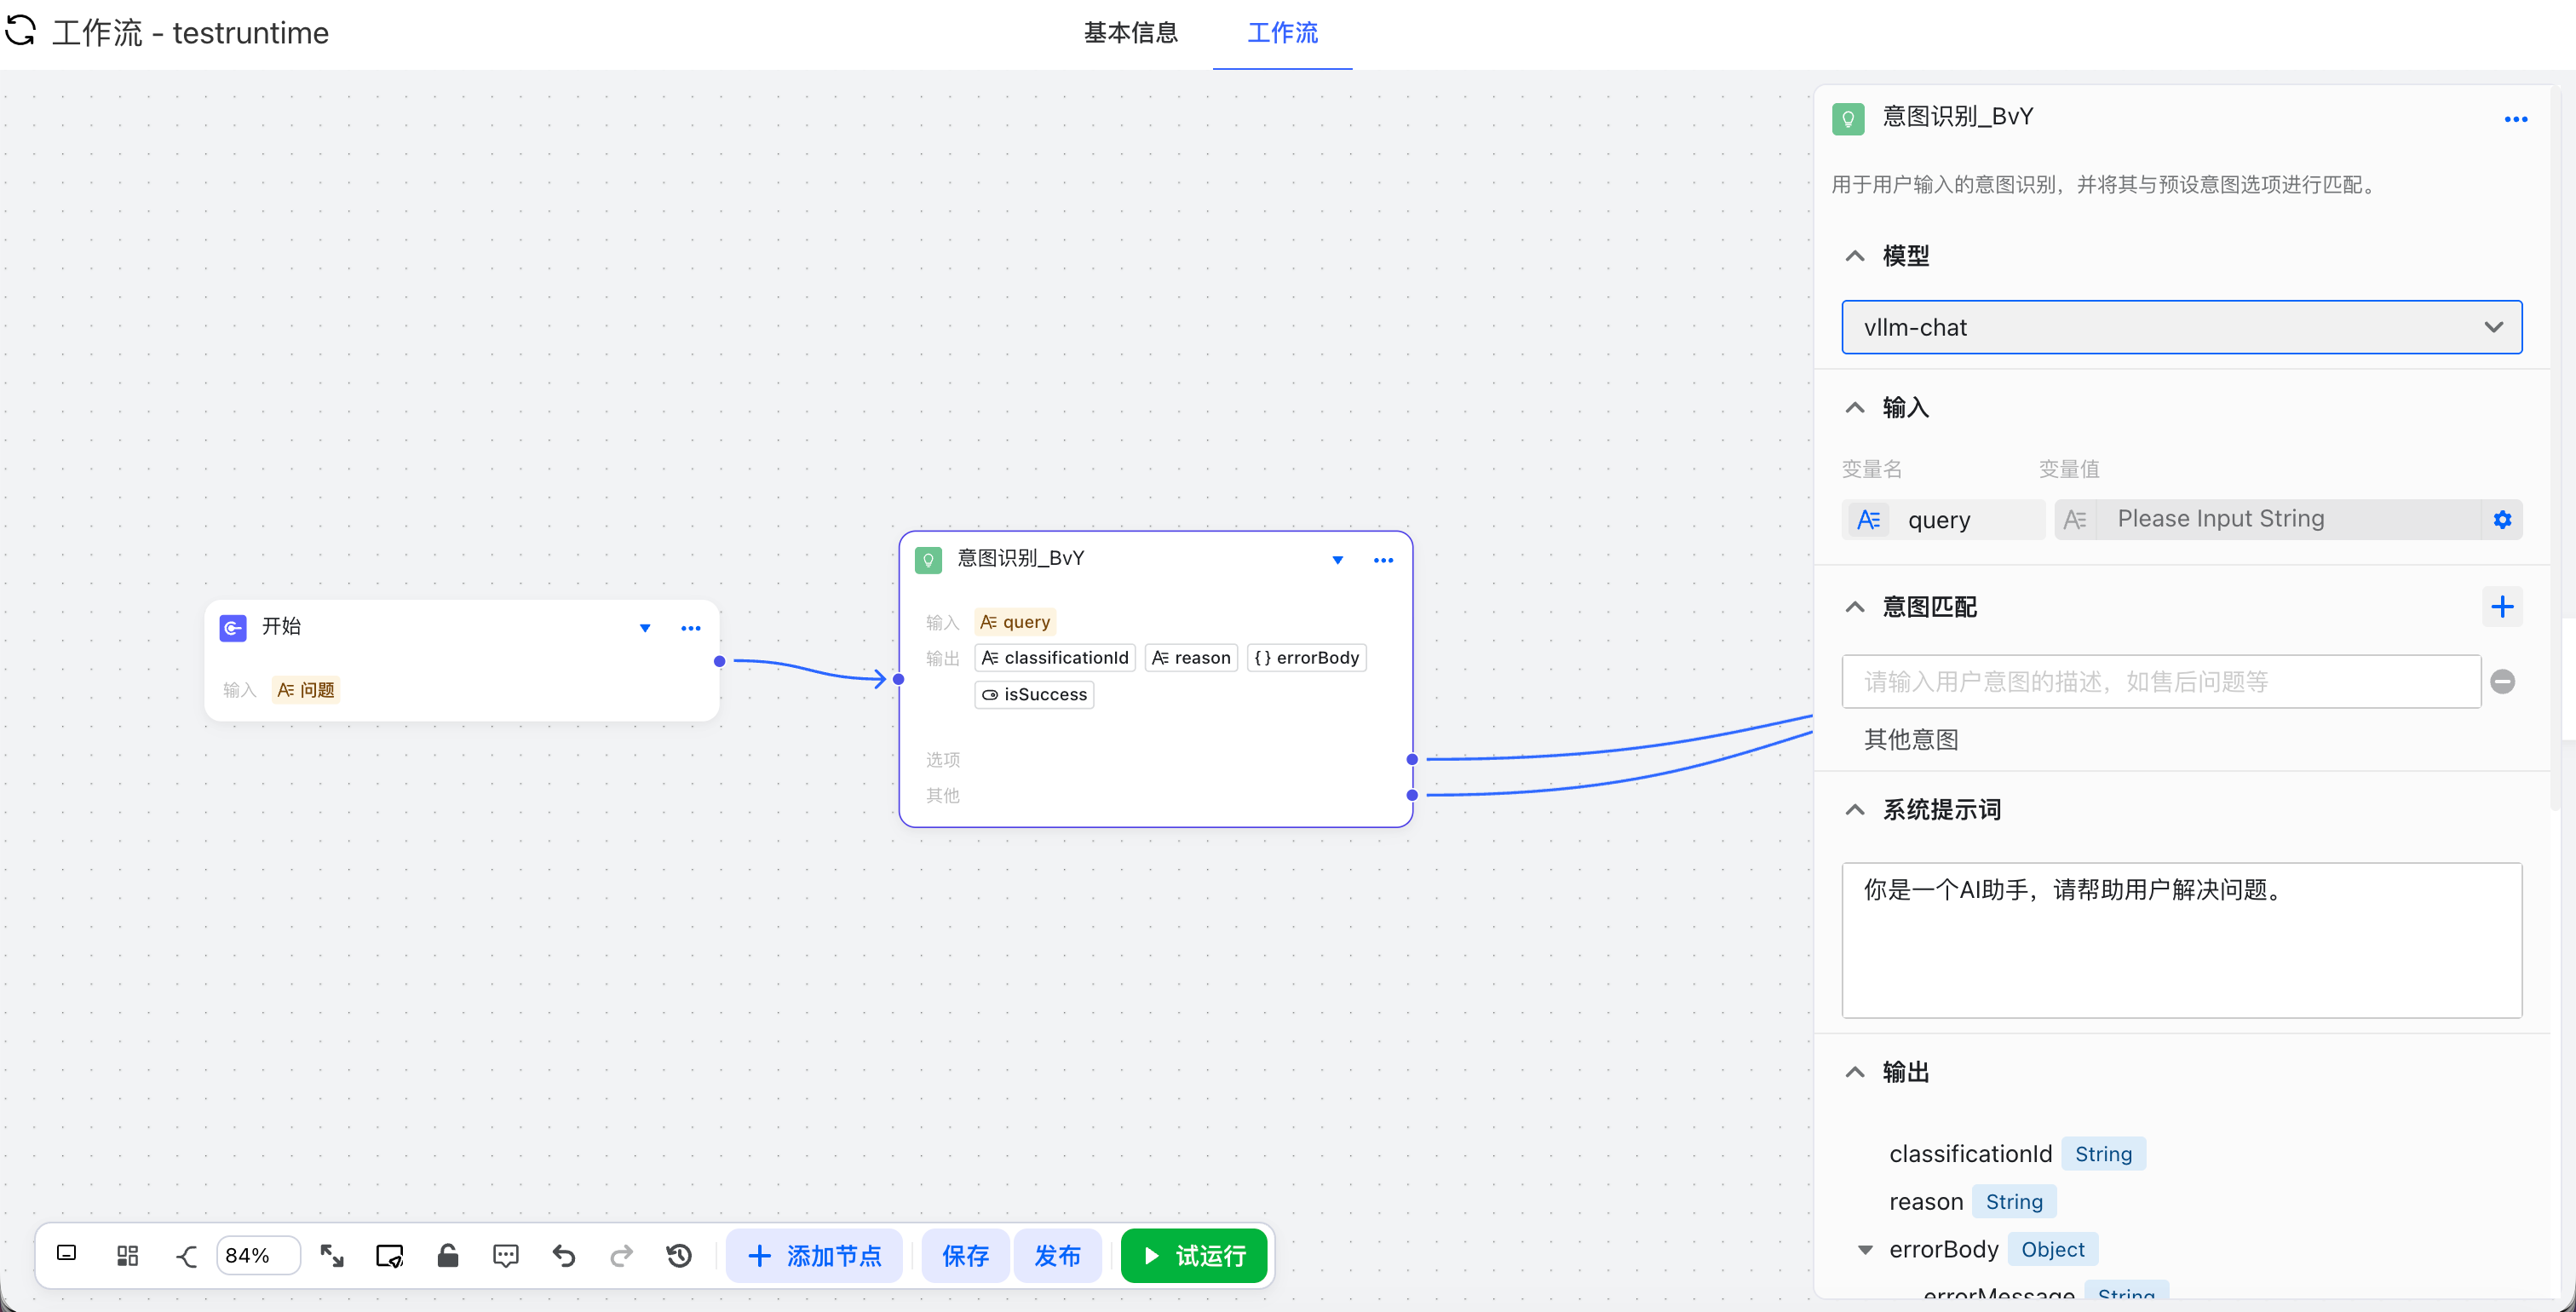Click the comment bubble icon in toolbar
The width and height of the screenshot is (2576, 1312).
(506, 1255)
